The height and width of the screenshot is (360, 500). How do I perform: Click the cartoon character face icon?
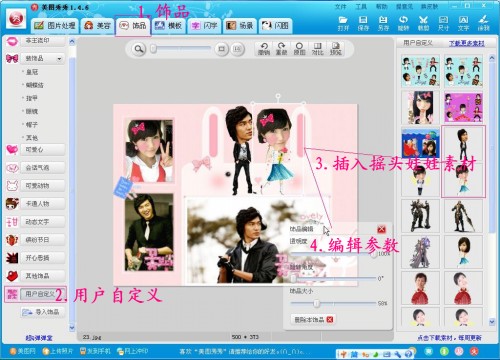coord(12,204)
